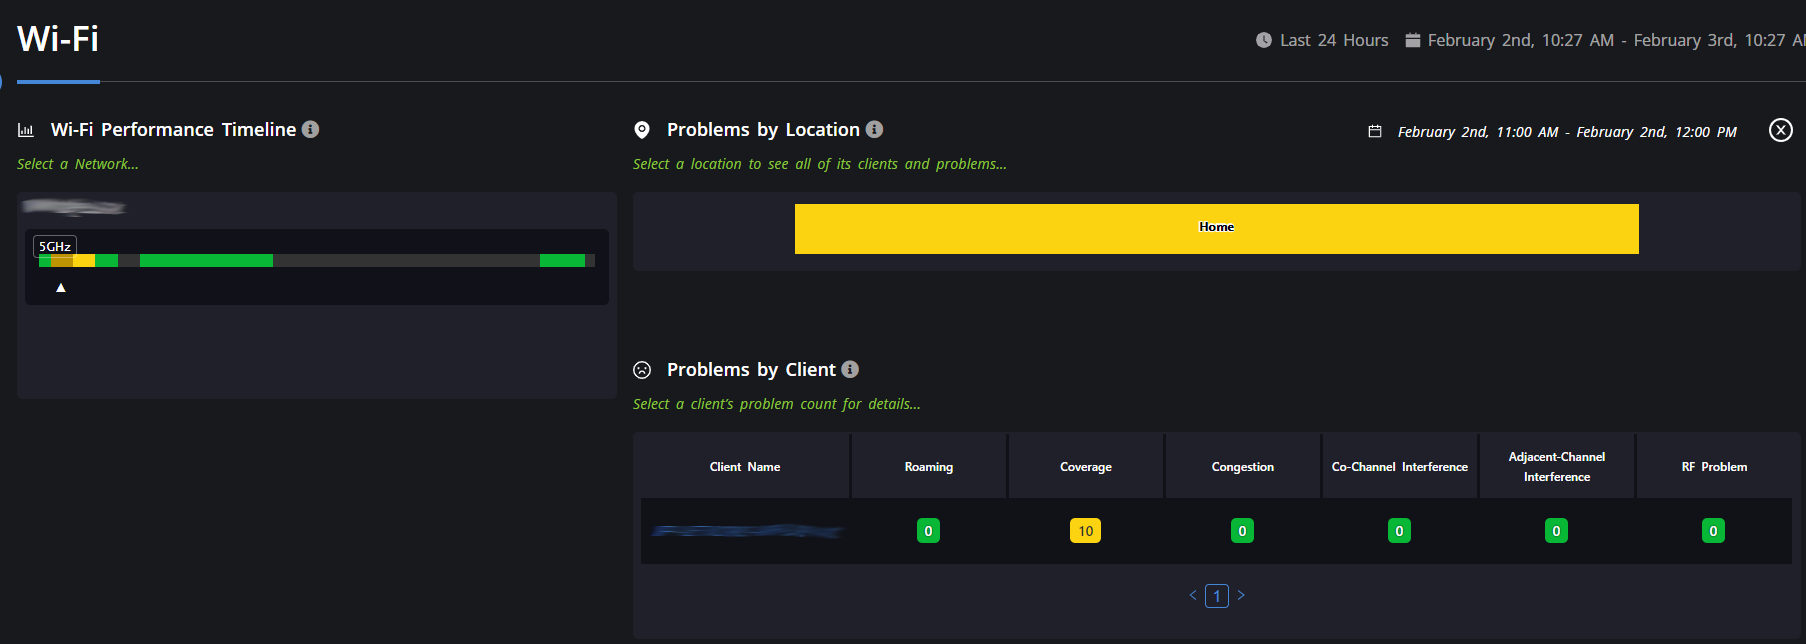The width and height of the screenshot is (1806, 644).
Task: Select page 1 in pagination
Action: pyautogui.click(x=1217, y=596)
